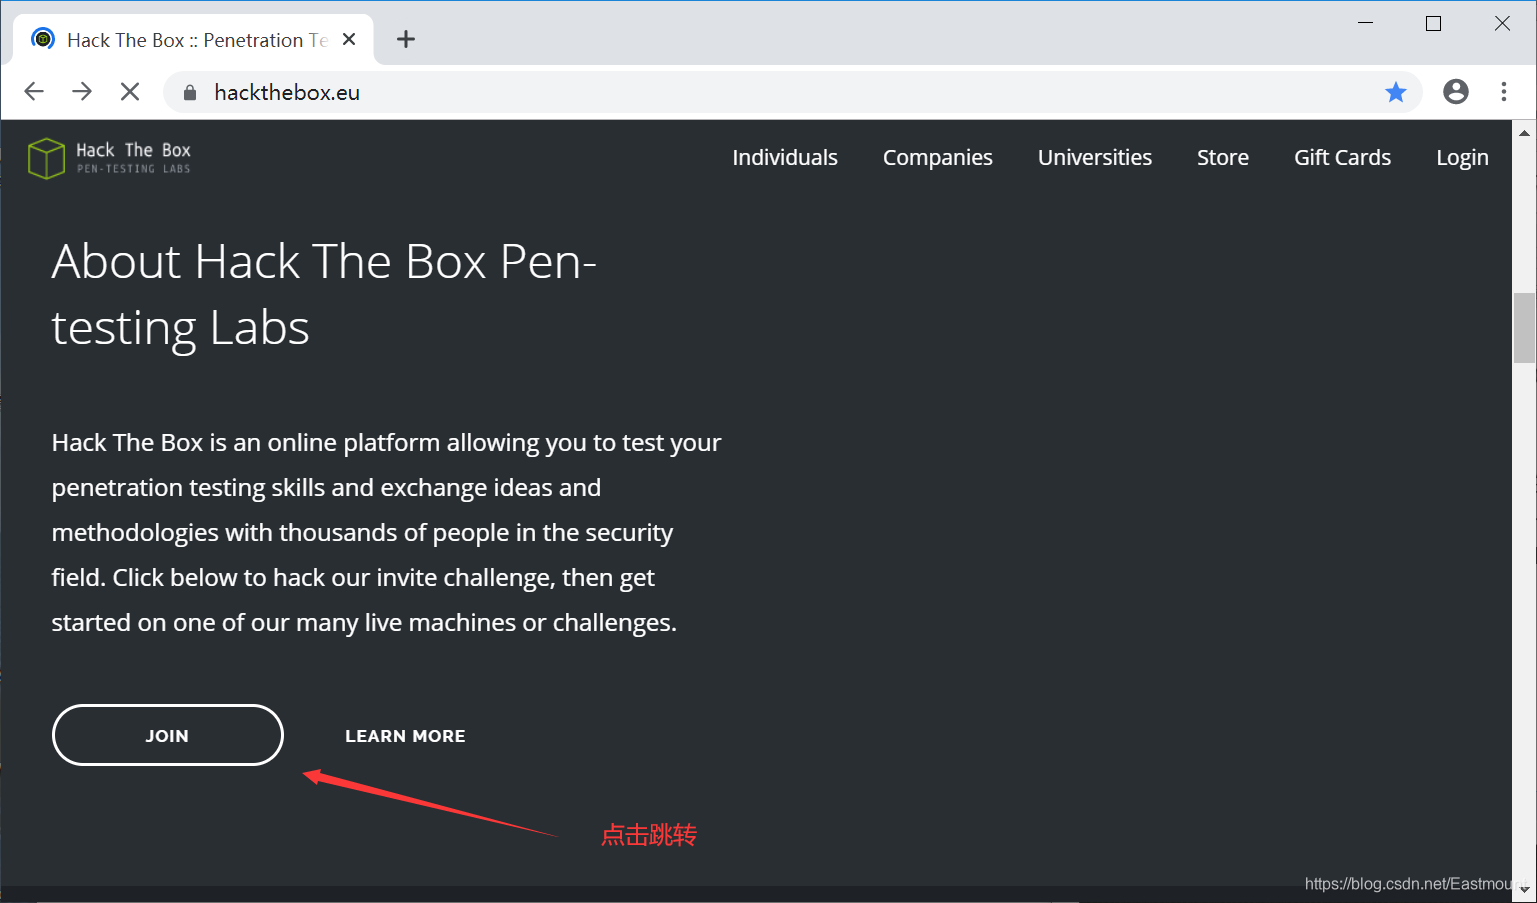Click the padlock site security icon

(190, 93)
